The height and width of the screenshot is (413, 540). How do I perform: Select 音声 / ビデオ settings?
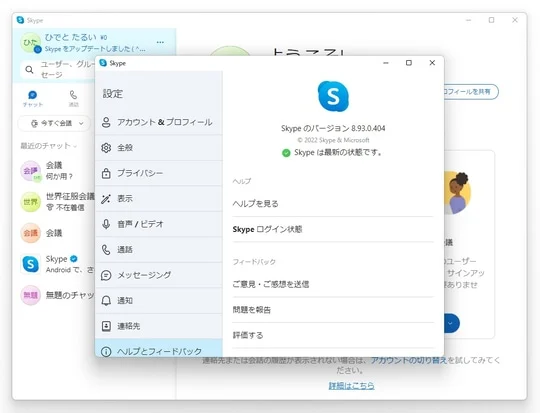(159, 224)
